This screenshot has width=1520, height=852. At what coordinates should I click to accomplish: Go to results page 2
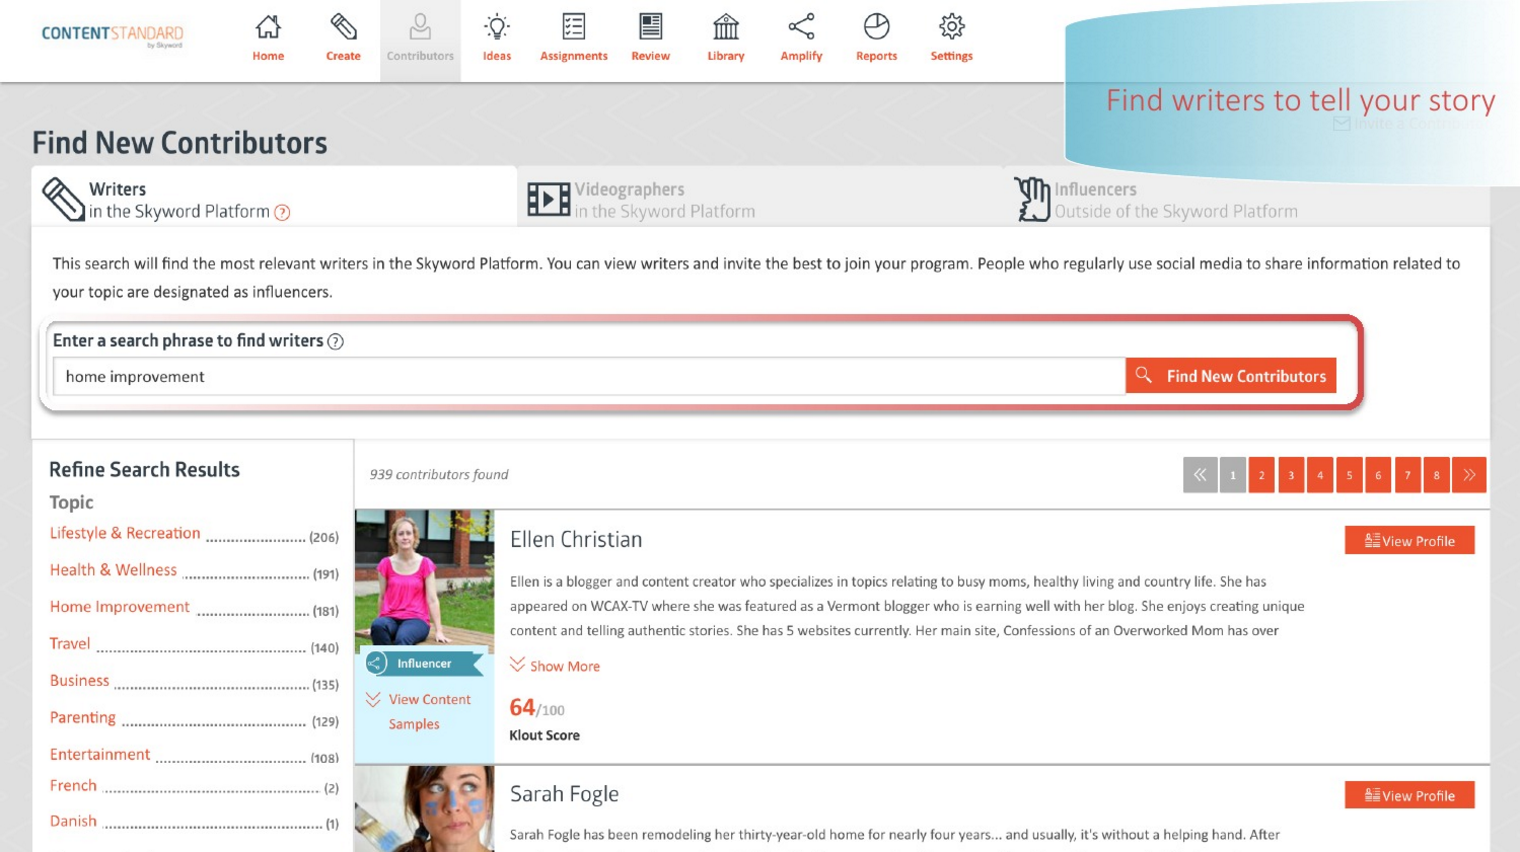pos(1262,475)
